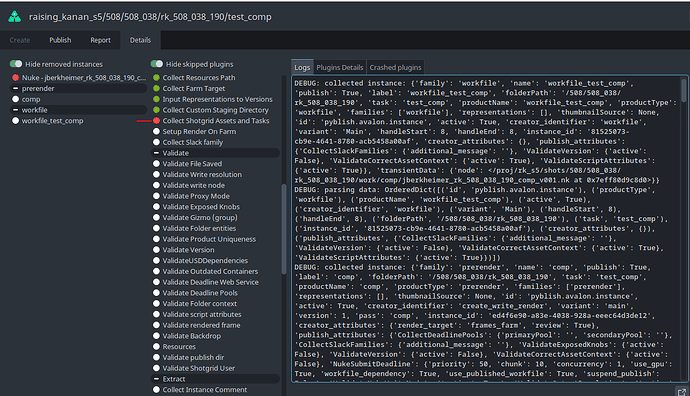Click red error dot for Collect Shotgrid Assets
The image size is (690, 396).
(156, 121)
